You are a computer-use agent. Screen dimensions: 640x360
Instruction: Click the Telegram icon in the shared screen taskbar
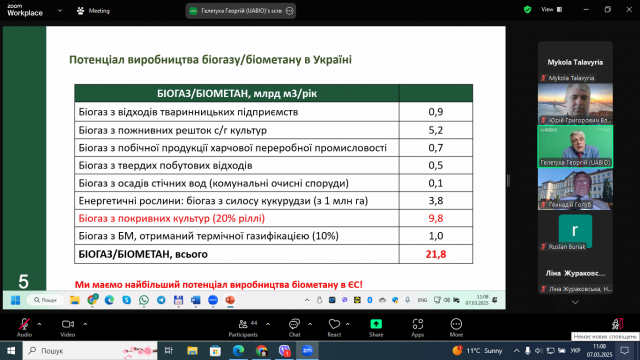point(161,300)
